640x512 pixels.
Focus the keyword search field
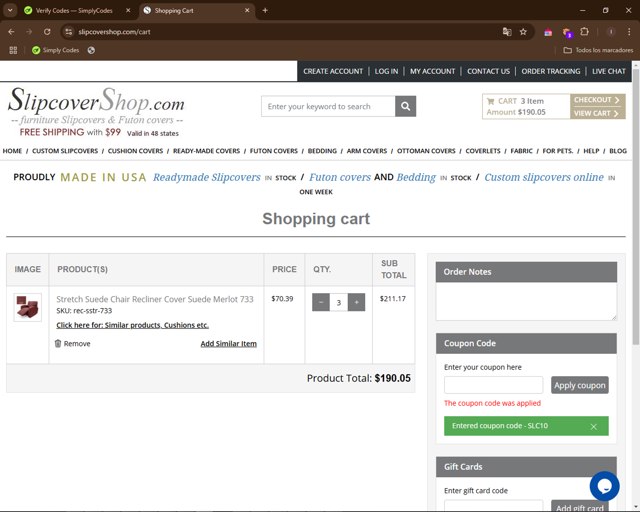click(328, 106)
